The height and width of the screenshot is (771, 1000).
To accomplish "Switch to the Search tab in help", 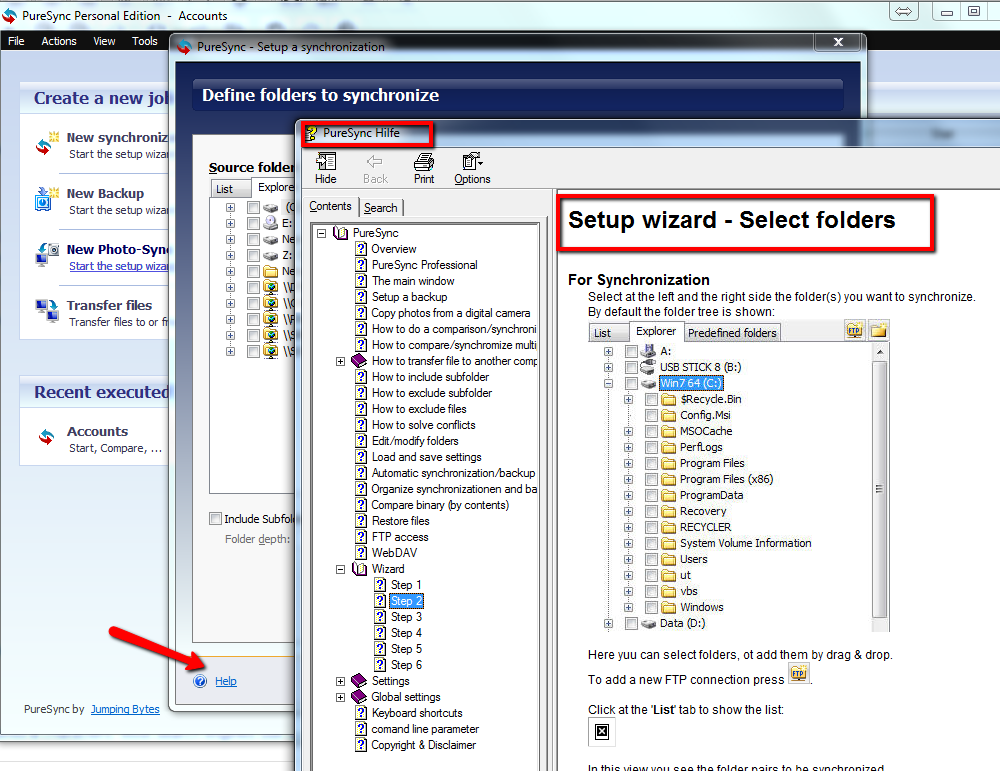I will tap(381, 207).
